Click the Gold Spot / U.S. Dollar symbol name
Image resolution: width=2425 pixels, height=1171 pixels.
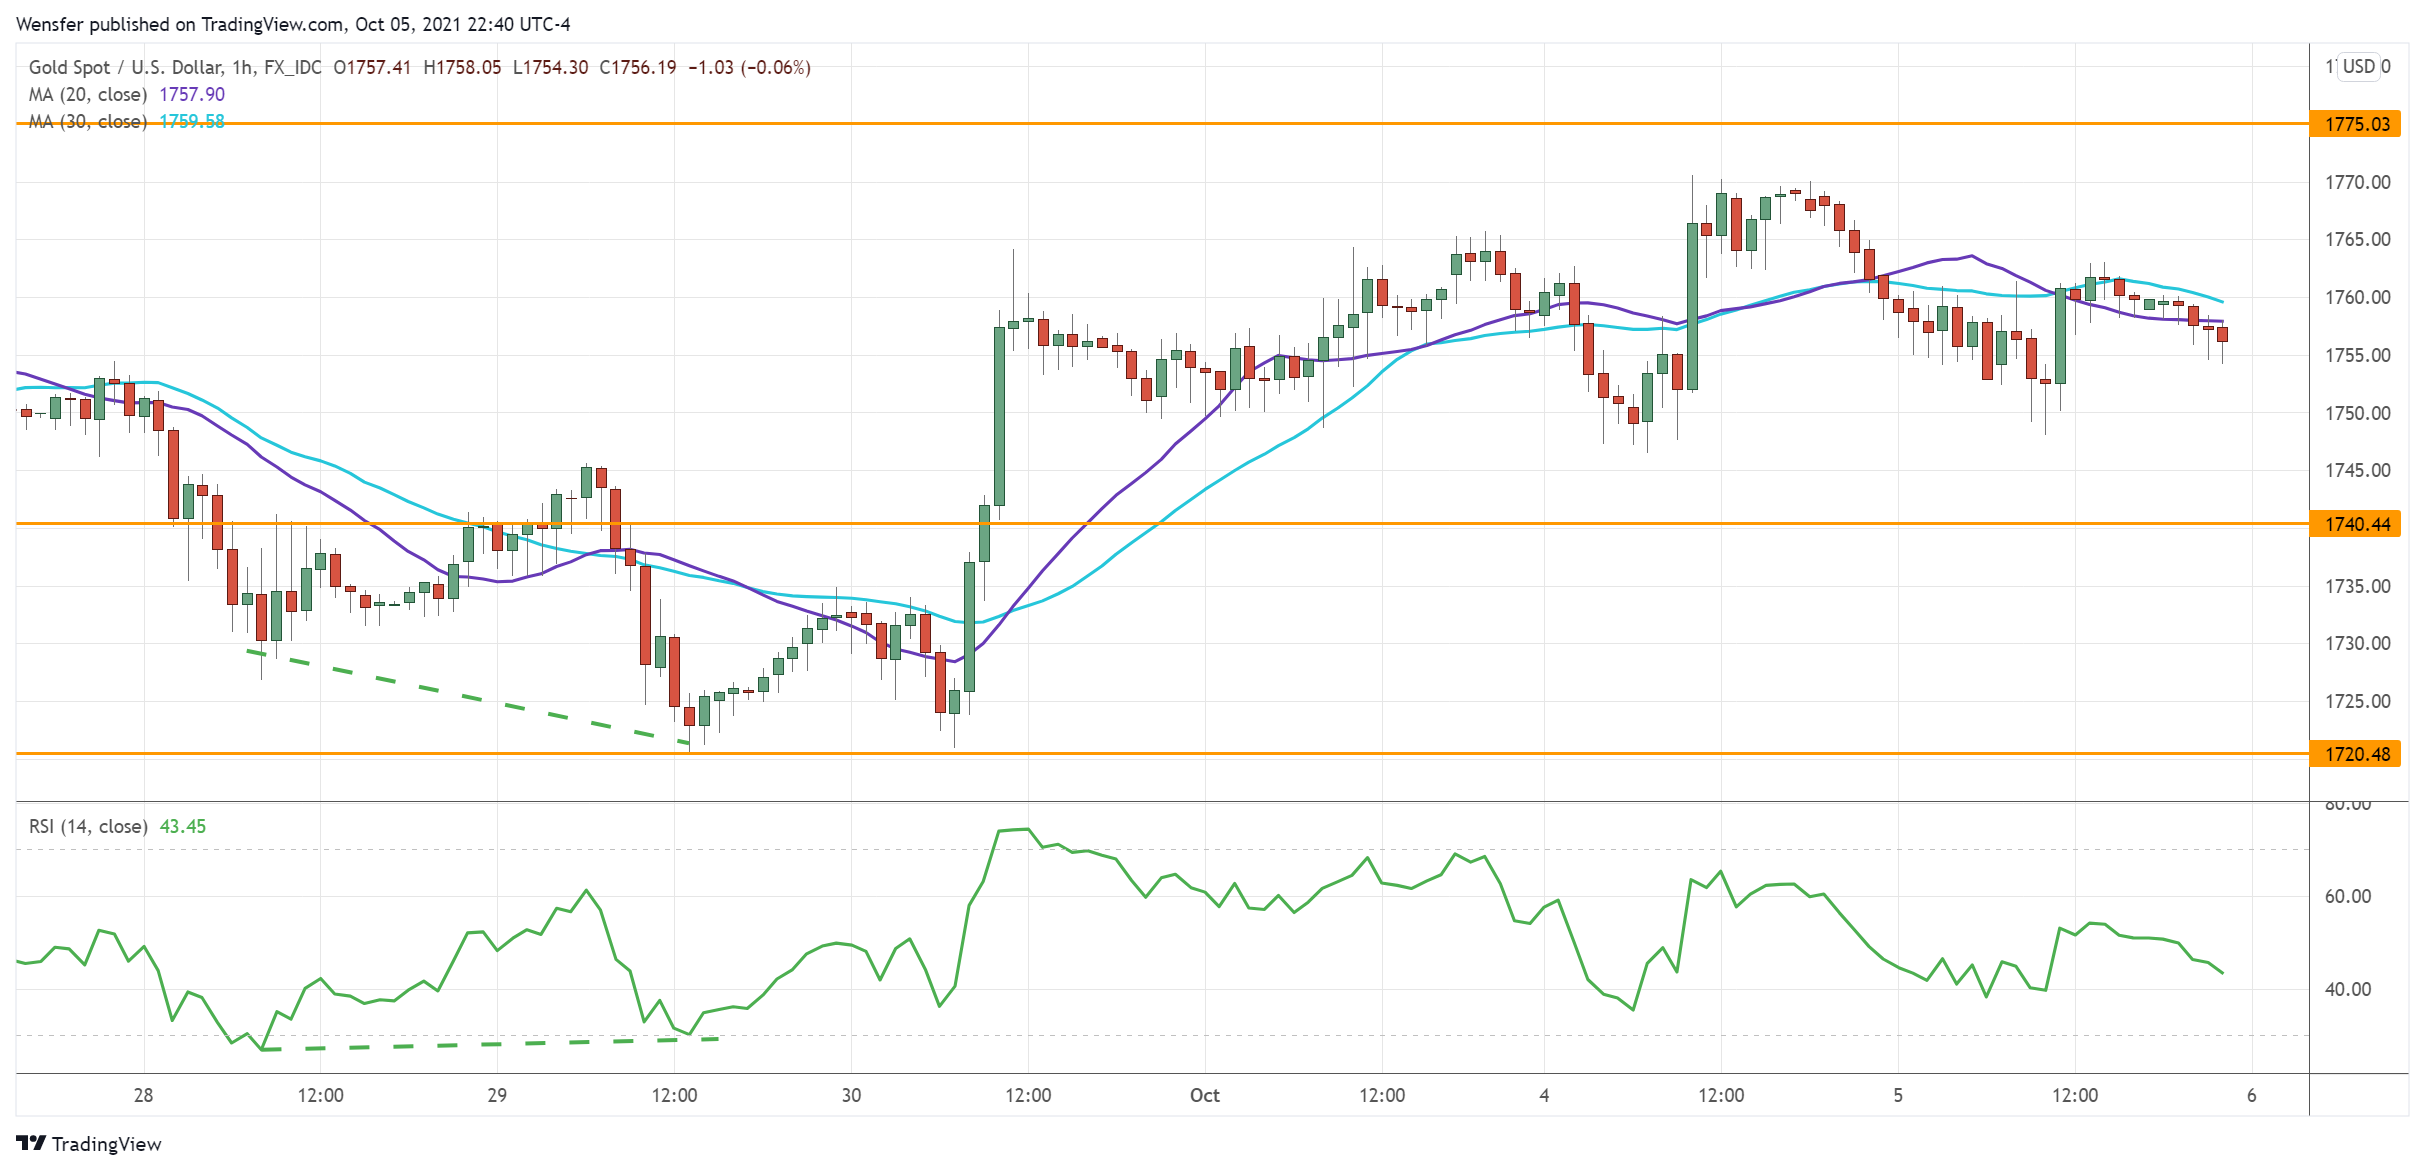(x=127, y=68)
